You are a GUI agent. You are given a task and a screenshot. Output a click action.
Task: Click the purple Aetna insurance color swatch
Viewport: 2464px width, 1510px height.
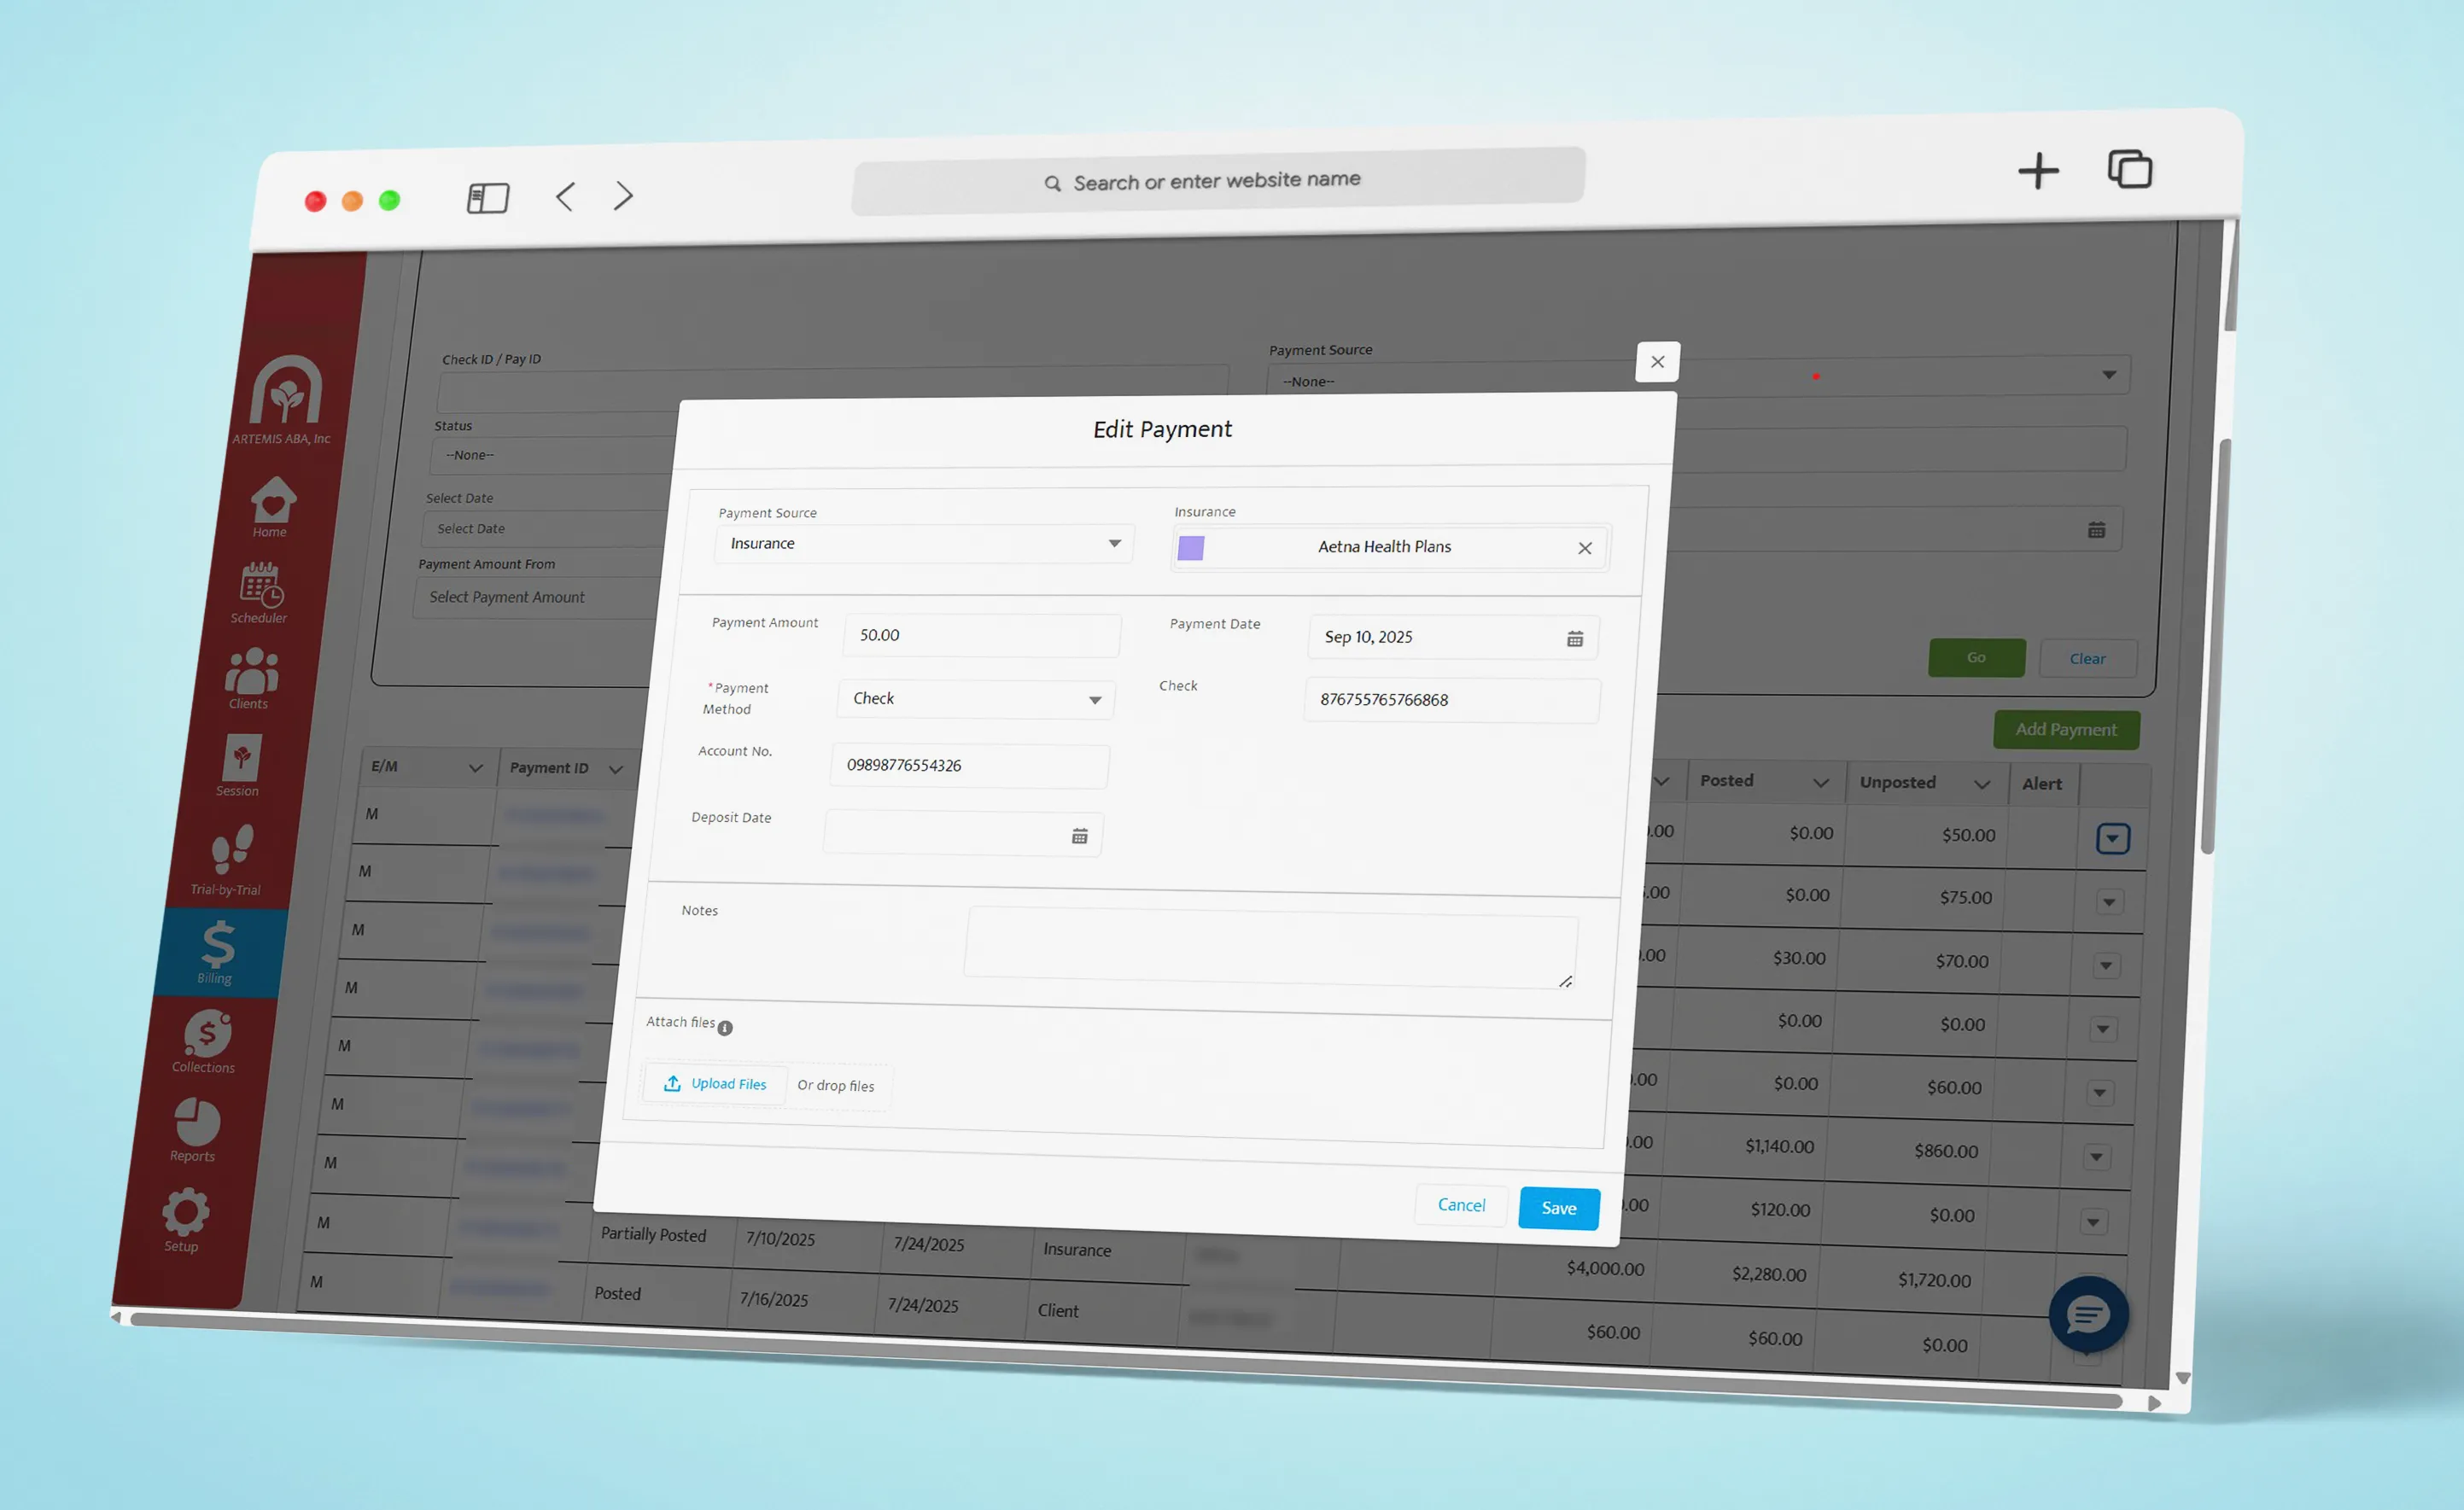(x=1191, y=548)
